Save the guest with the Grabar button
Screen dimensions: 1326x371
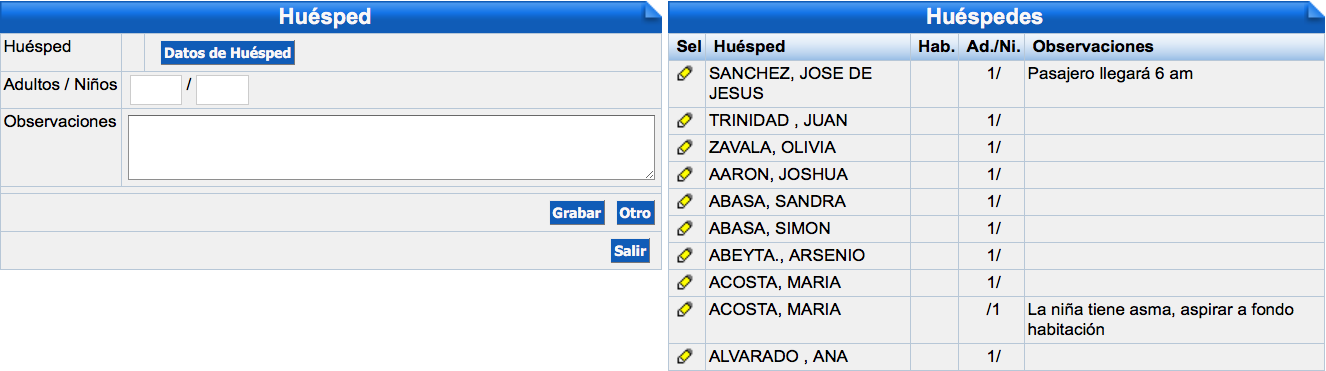577,213
